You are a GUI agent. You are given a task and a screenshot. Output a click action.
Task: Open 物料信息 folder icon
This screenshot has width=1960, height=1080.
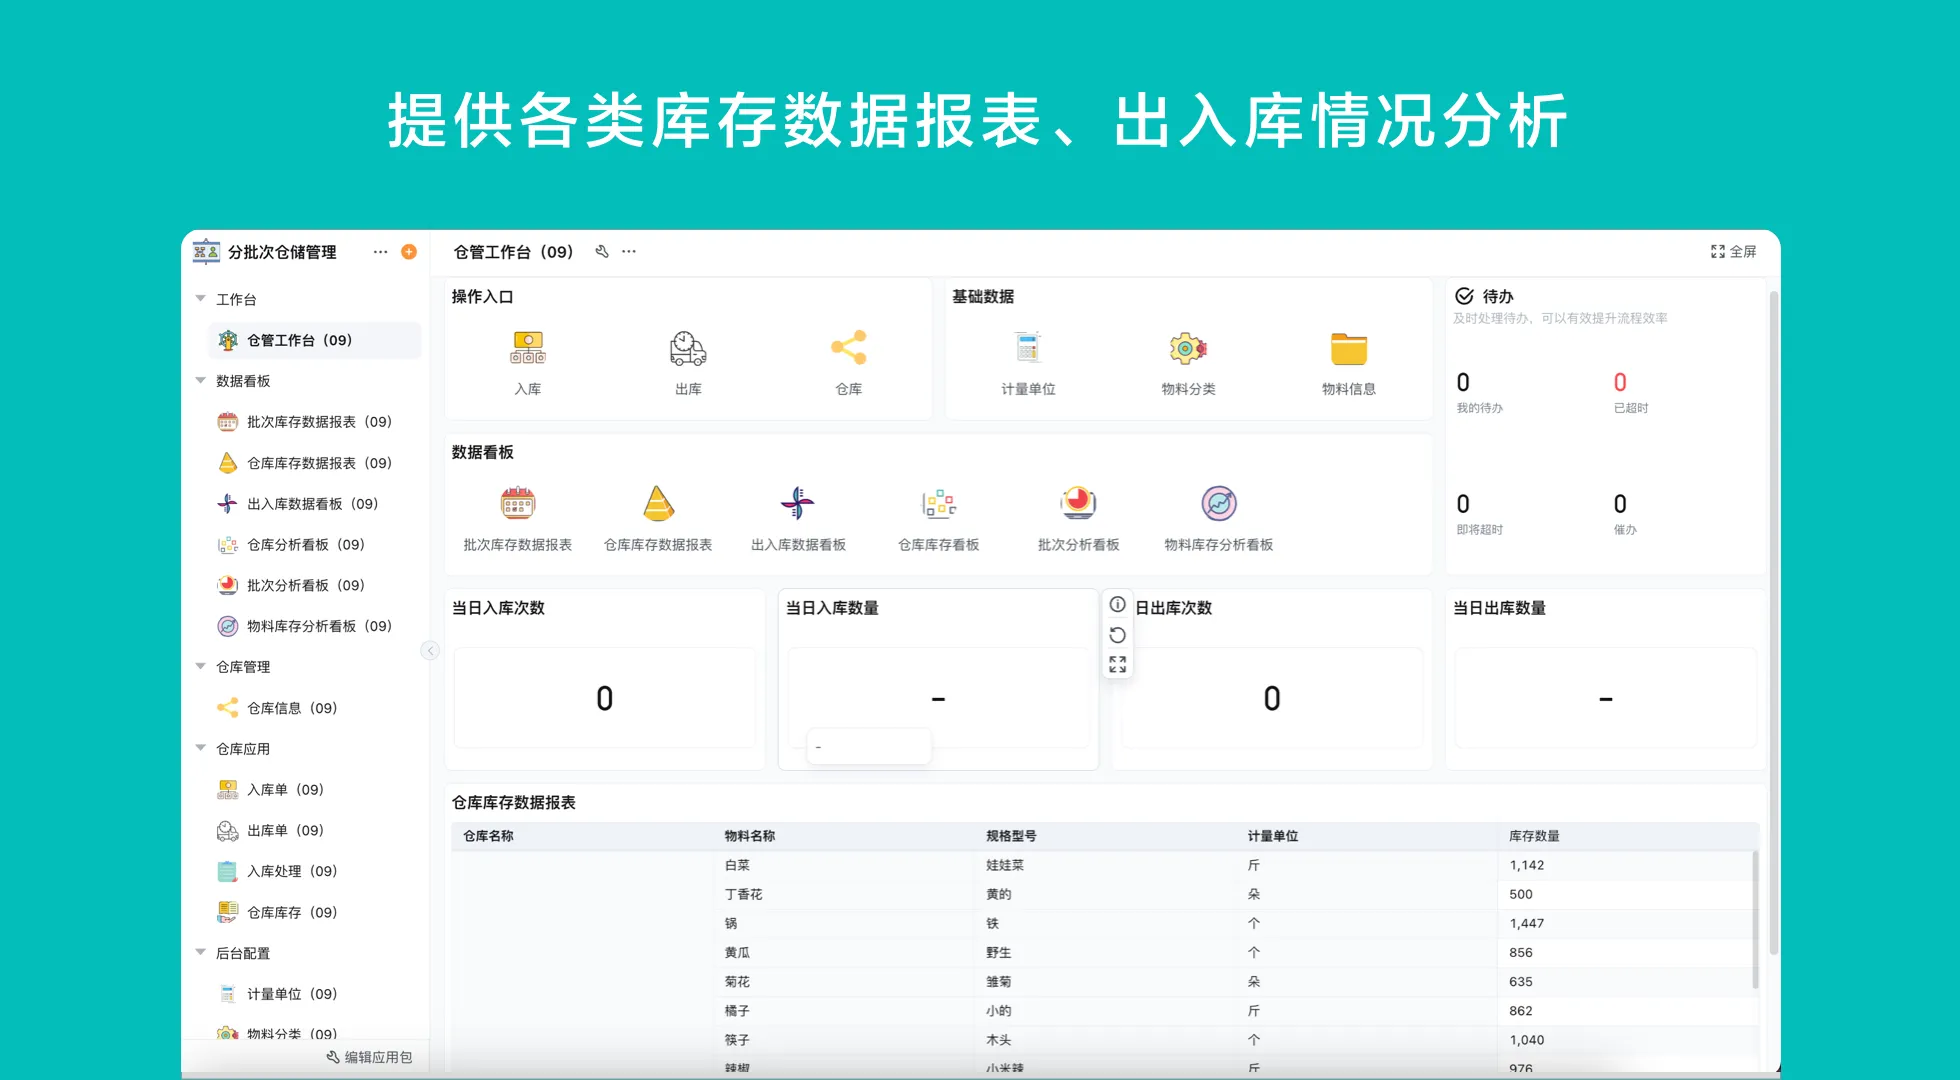[1348, 349]
